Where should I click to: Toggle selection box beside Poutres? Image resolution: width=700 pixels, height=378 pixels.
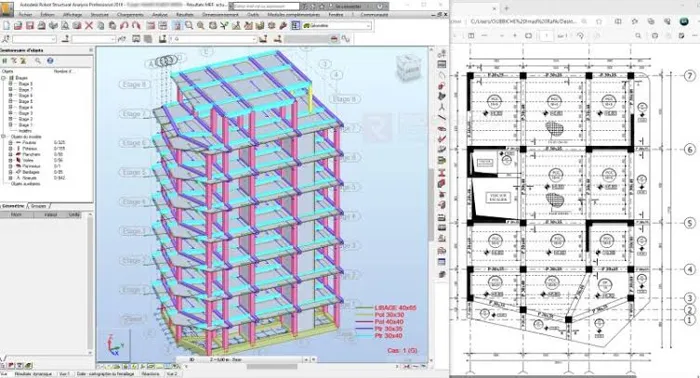11,143
